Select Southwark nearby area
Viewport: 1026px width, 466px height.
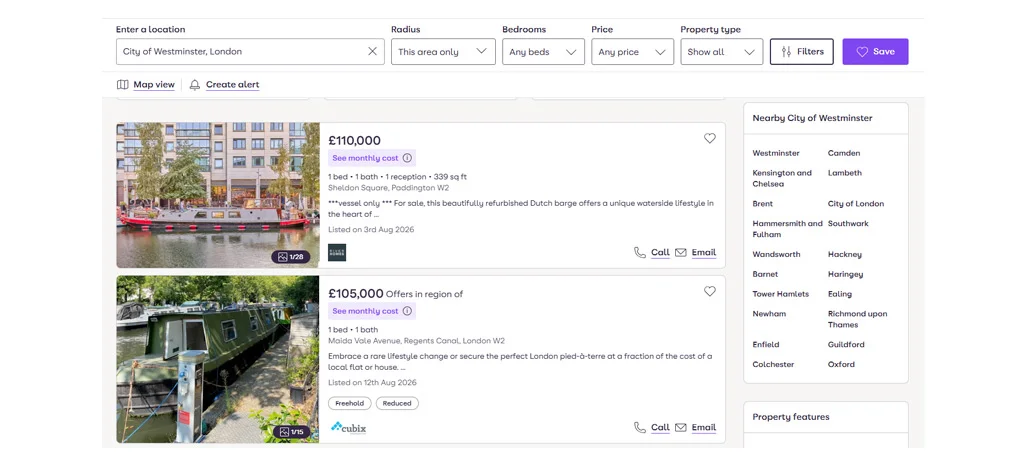point(848,223)
